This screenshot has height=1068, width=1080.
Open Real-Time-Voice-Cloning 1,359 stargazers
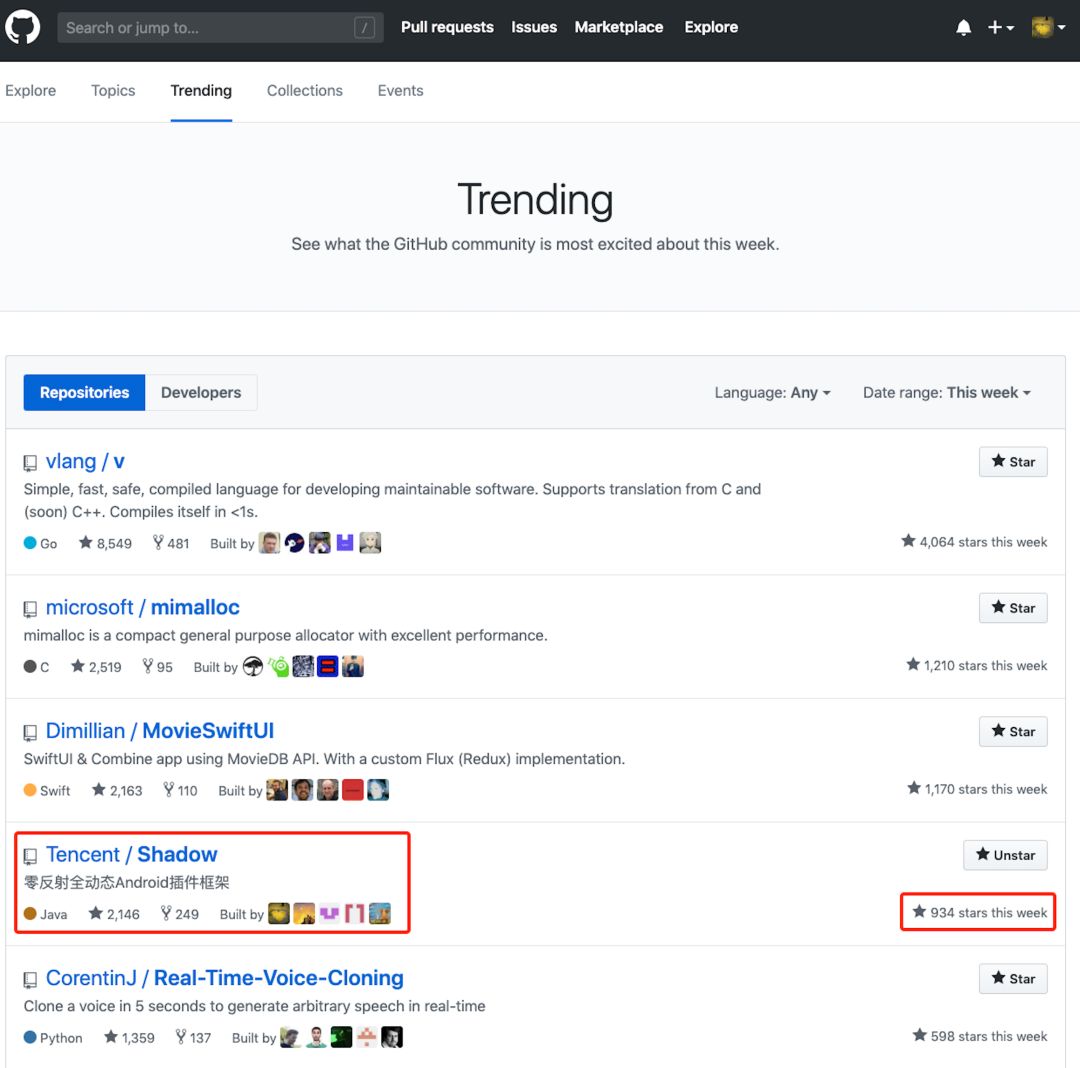(129, 1038)
